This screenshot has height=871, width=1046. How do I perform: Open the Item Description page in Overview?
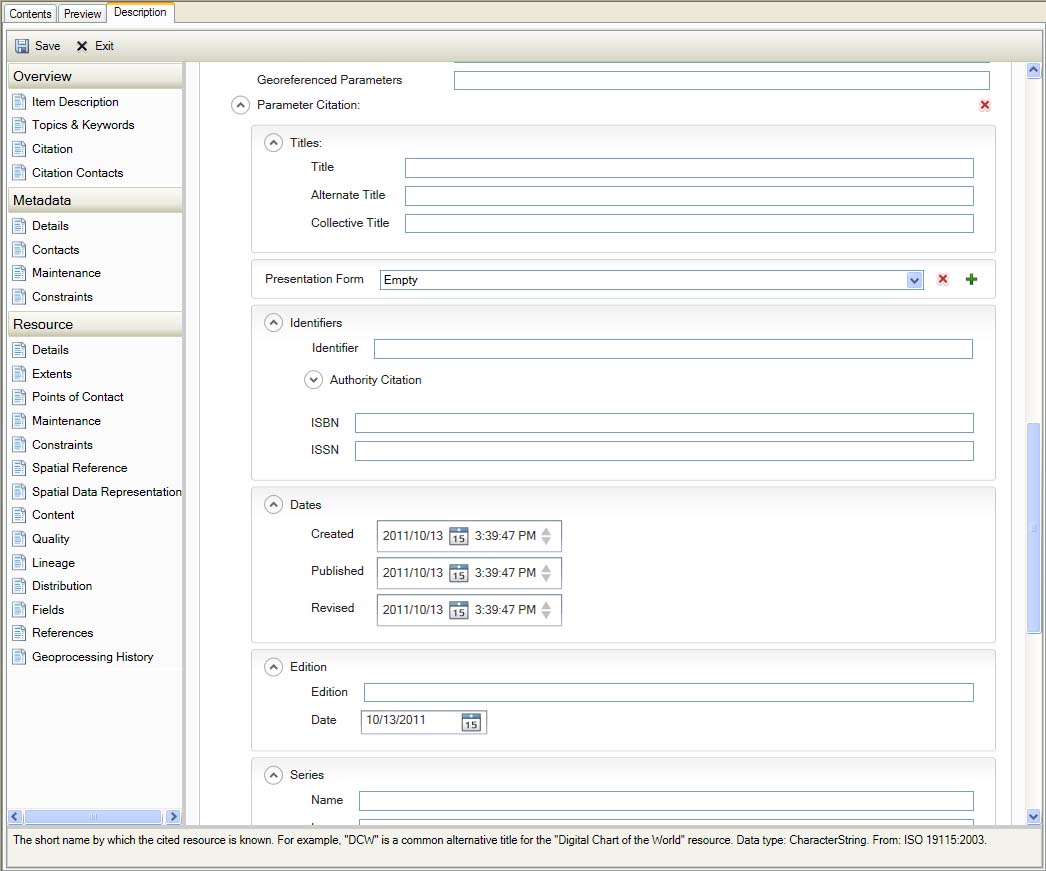pyautogui.click(x=76, y=101)
